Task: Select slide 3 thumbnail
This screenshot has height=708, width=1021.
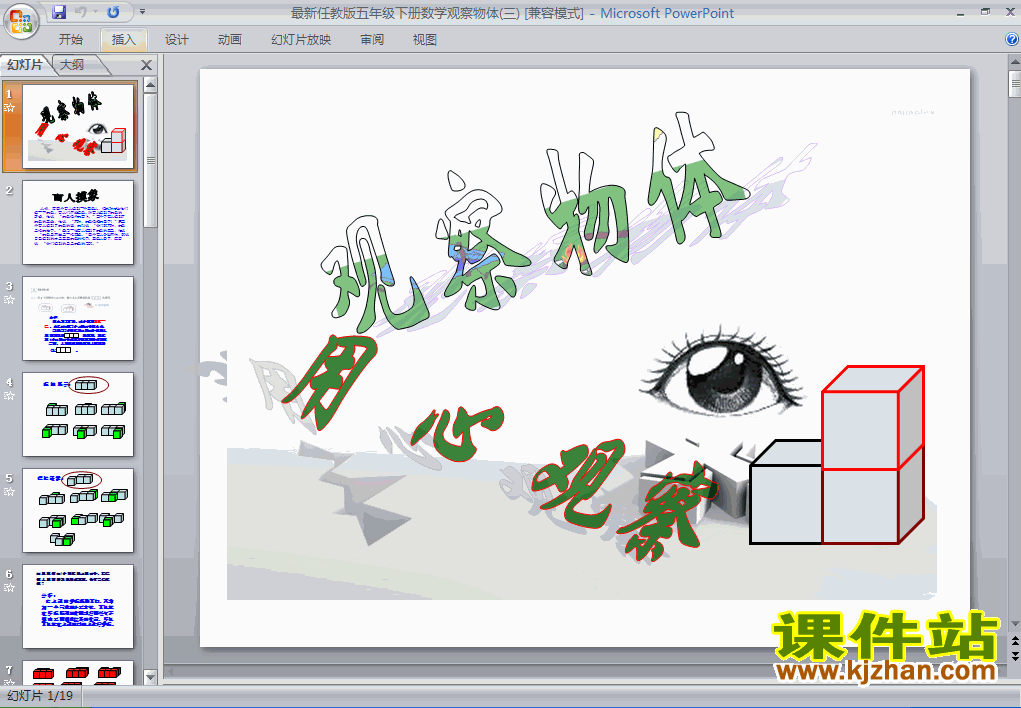Action: pyautogui.click(x=78, y=318)
